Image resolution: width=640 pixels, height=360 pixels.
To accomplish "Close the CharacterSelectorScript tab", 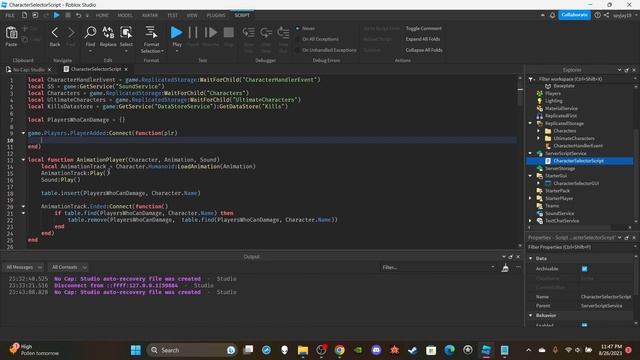I will point(126,69).
